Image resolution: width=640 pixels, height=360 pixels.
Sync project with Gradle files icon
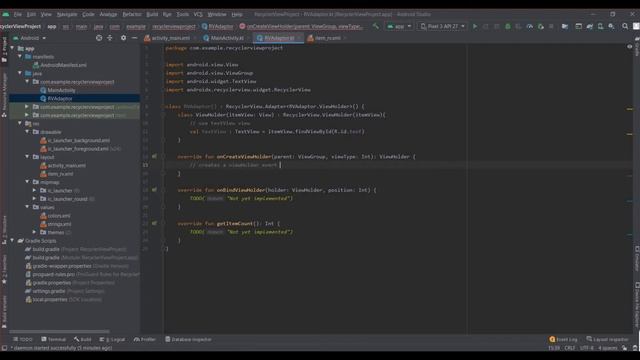click(590, 26)
